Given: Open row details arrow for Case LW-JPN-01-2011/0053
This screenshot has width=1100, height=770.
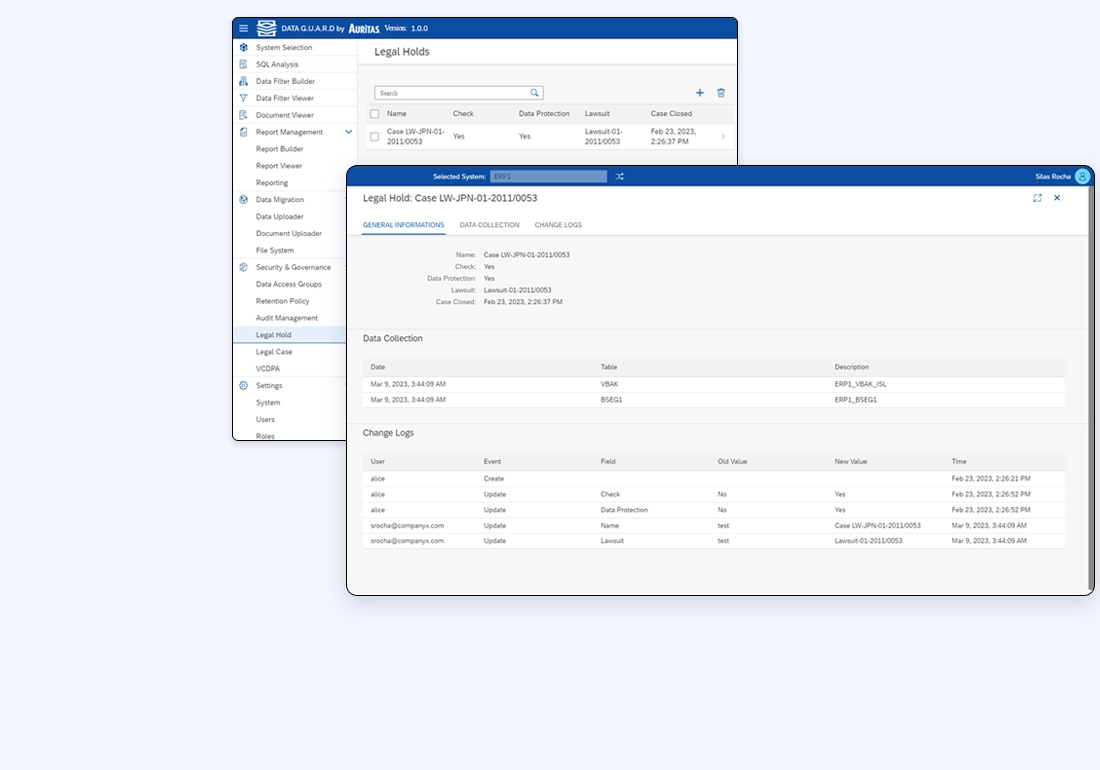Looking at the screenshot, I should point(723,137).
